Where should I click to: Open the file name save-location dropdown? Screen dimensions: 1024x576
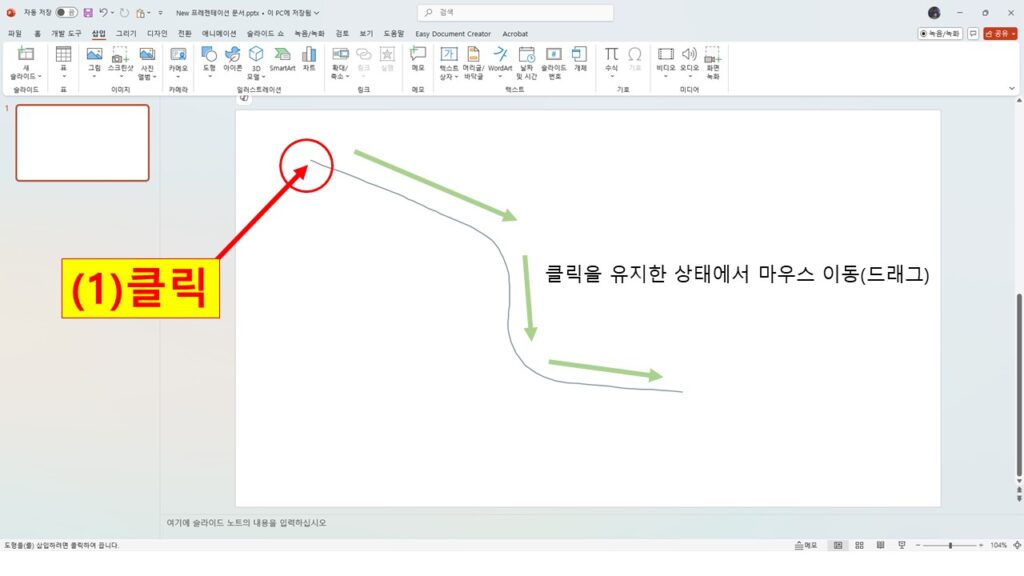pos(317,12)
